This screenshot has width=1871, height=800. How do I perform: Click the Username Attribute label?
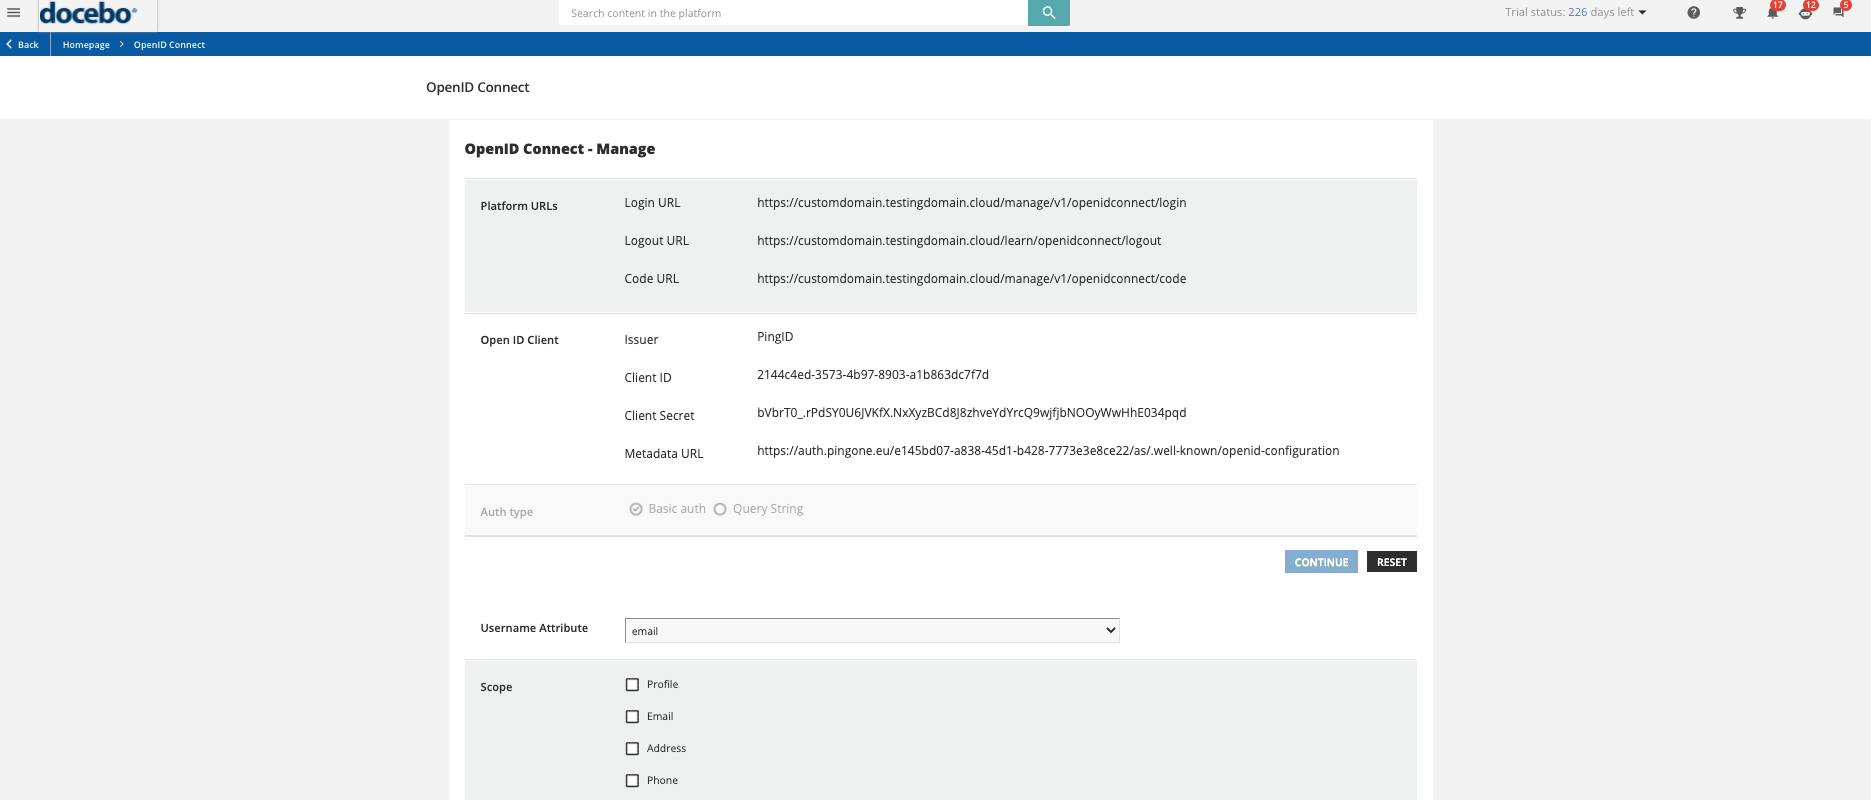[x=534, y=628]
